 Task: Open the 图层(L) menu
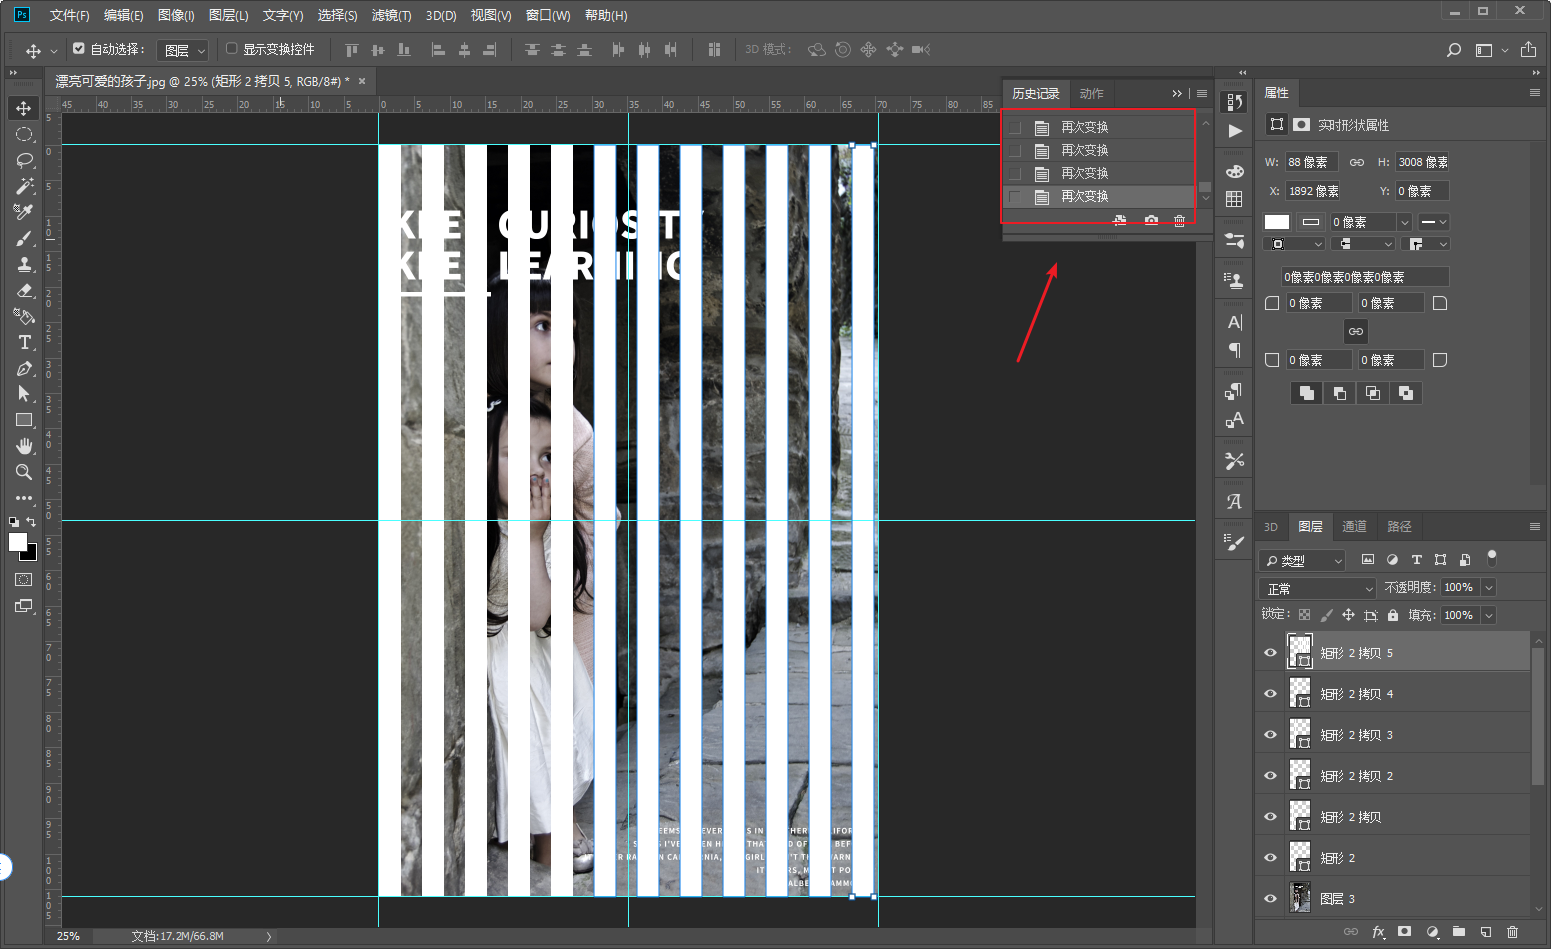pyautogui.click(x=228, y=15)
